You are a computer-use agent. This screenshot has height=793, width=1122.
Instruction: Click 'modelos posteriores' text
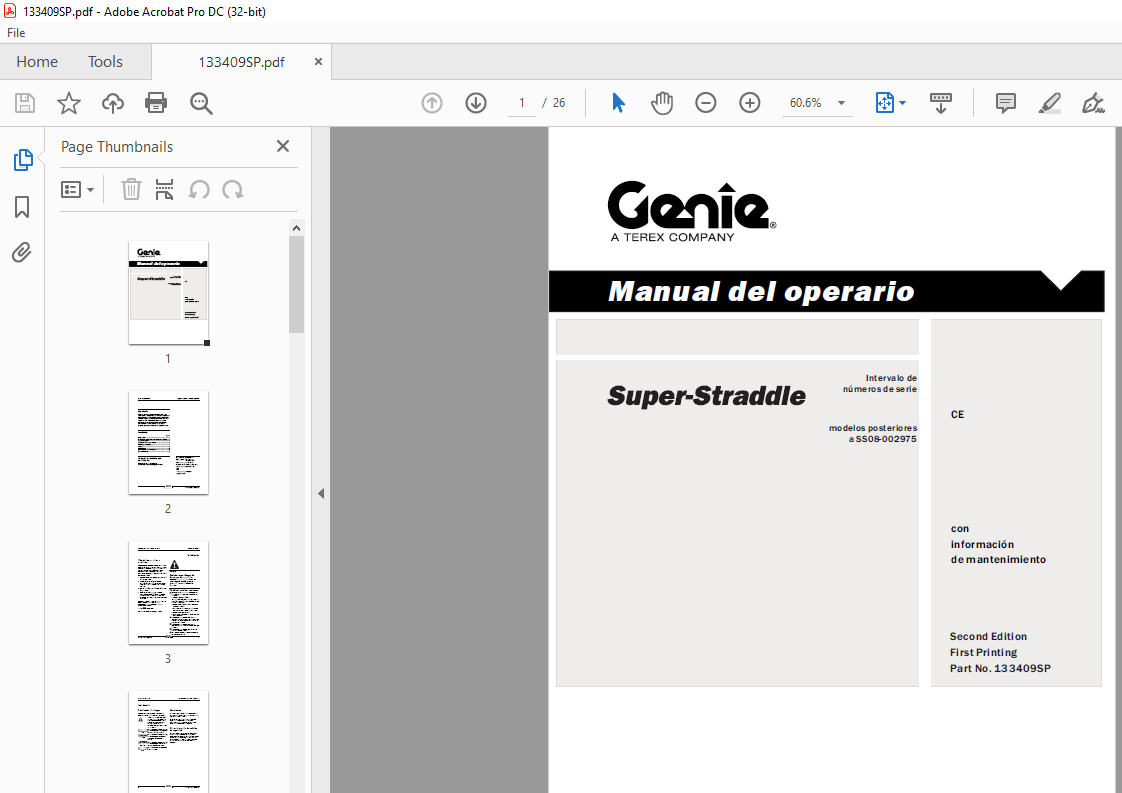(873, 428)
